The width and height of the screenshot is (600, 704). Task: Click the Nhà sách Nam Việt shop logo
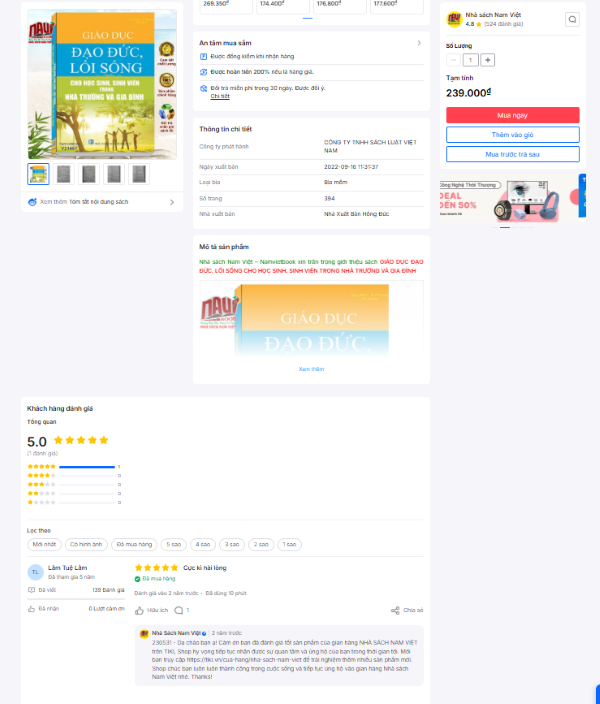[454, 19]
